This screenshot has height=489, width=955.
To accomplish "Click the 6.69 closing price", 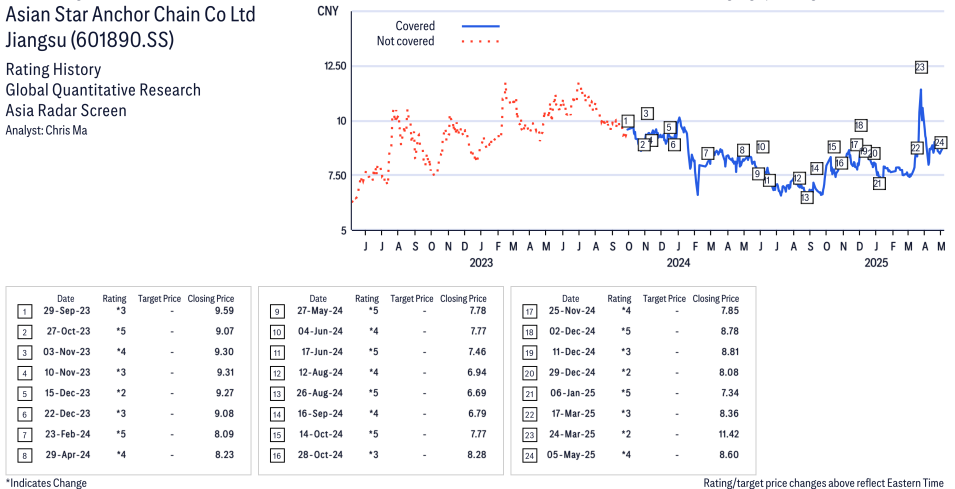I will click(x=478, y=393).
